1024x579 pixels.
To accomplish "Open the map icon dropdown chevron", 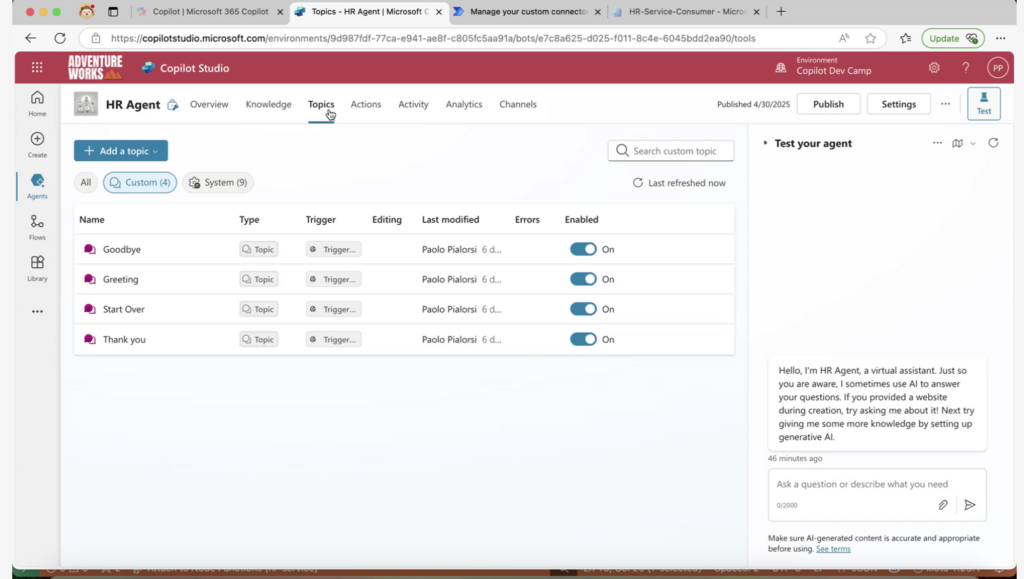I will [972, 144].
